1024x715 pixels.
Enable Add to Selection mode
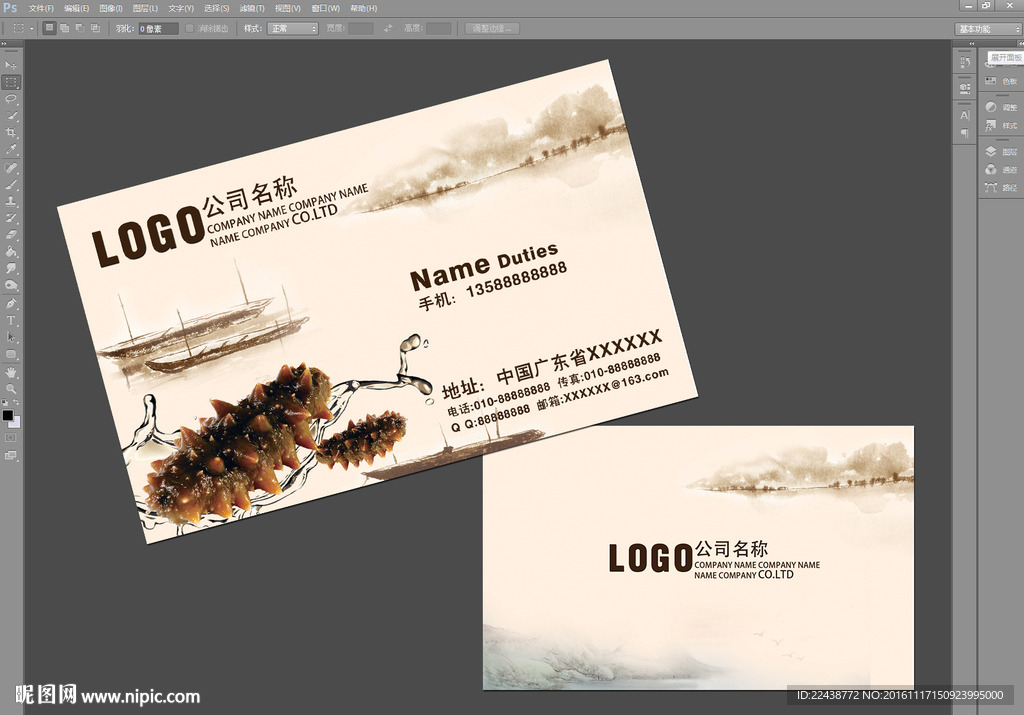tap(65, 28)
